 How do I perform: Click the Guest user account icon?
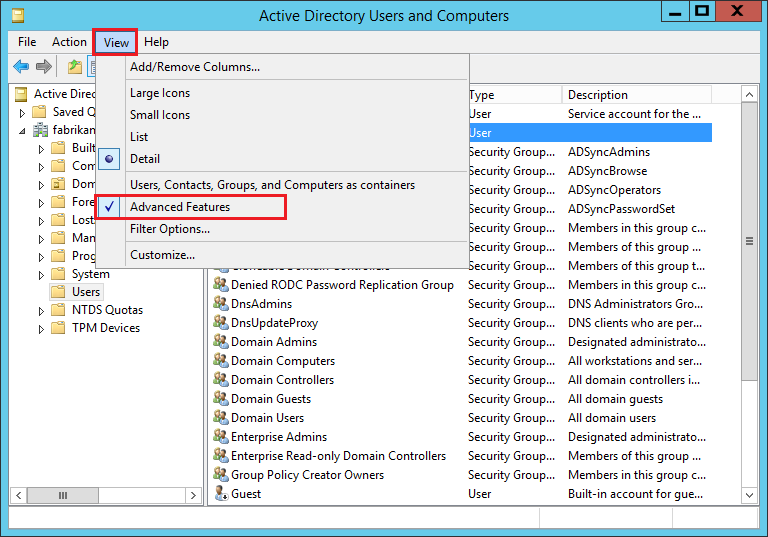(221, 493)
